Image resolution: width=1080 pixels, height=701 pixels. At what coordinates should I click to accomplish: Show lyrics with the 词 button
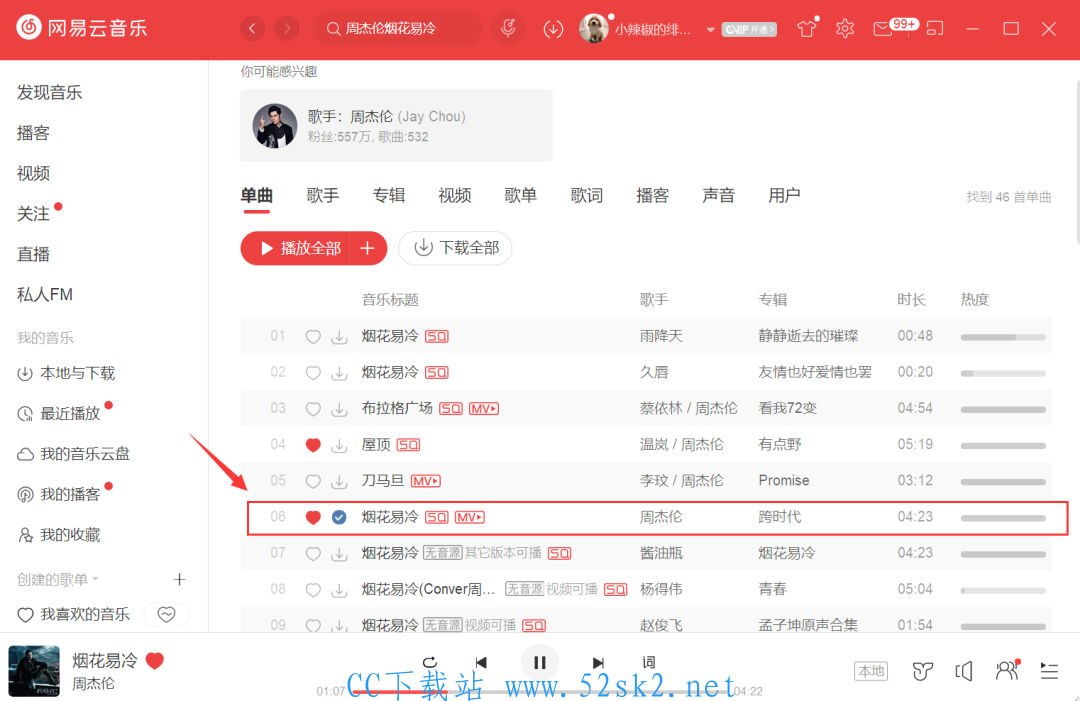tap(648, 662)
